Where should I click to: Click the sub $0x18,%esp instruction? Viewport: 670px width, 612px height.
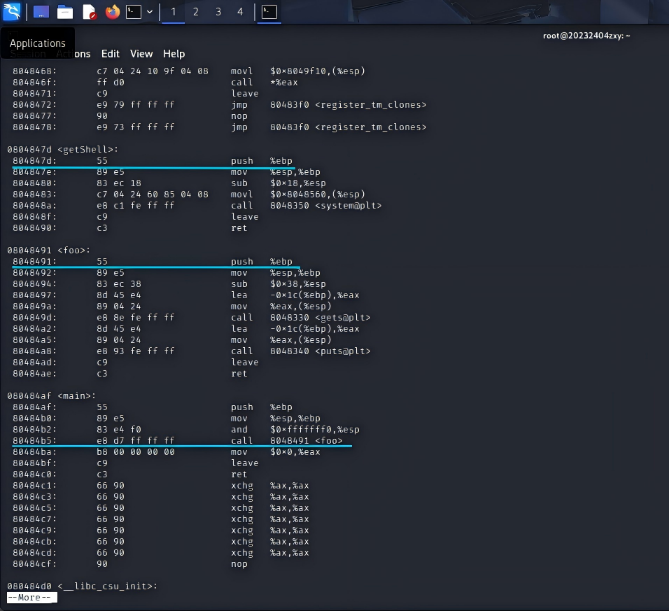pyautogui.click(x=279, y=183)
